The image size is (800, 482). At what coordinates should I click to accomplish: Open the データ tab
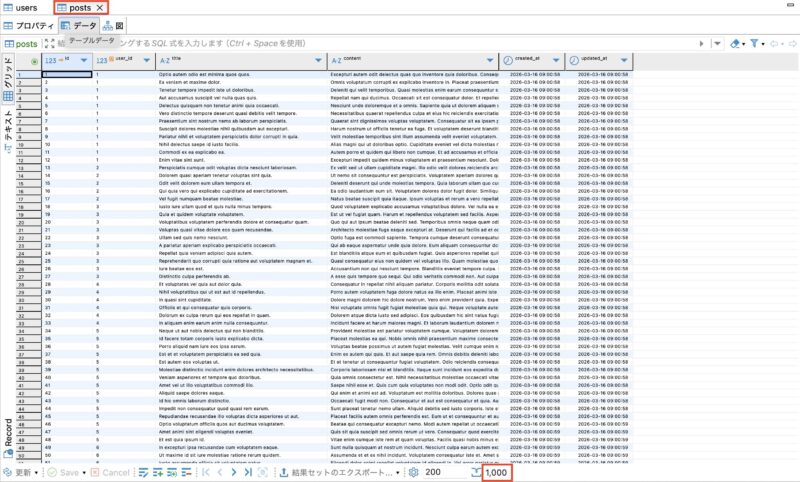[78, 25]
